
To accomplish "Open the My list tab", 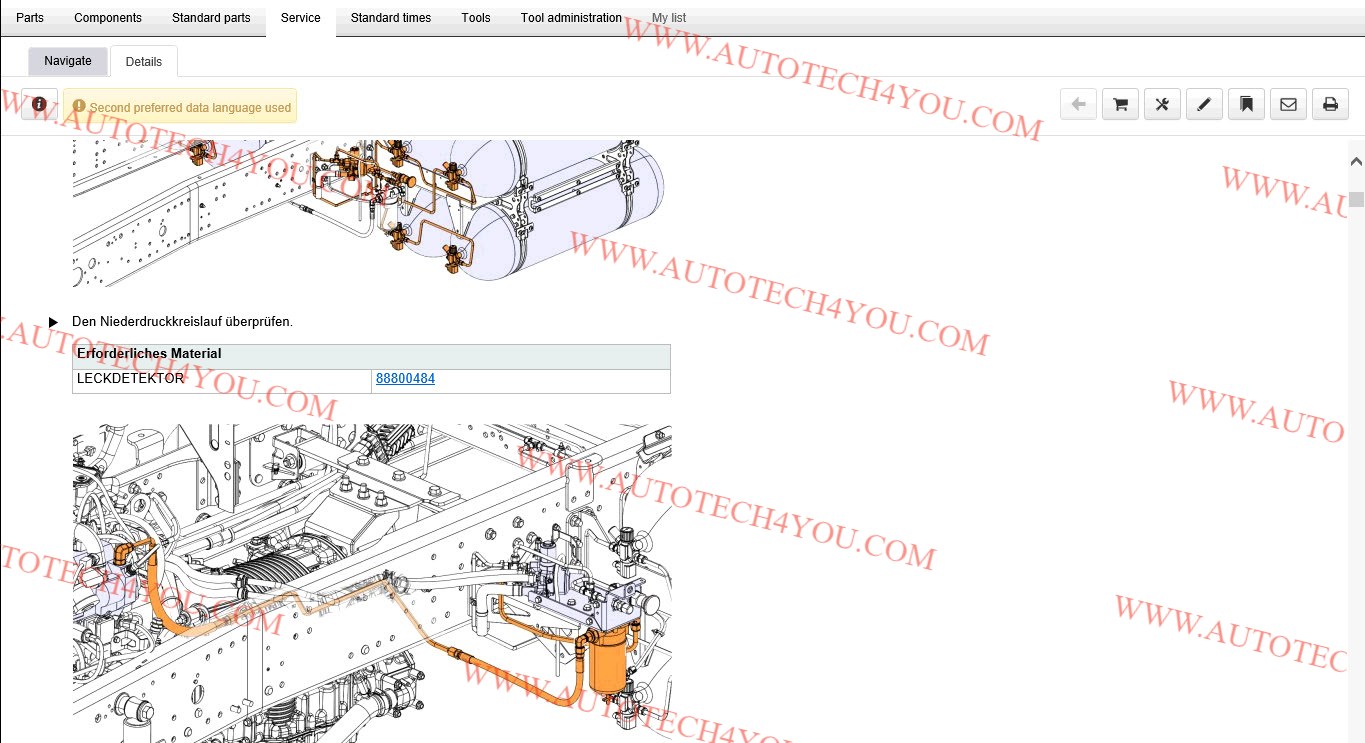I will click(669, 18).
